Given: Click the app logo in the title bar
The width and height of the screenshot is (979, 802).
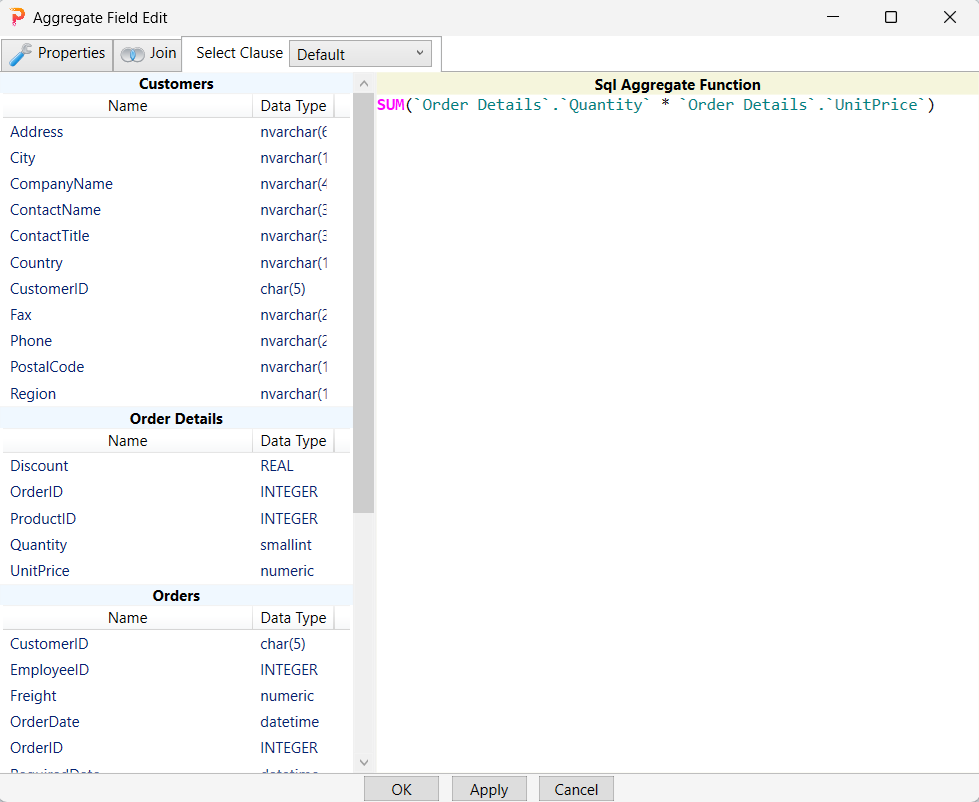Looking at the screenshot, I should tap(17, 17).
